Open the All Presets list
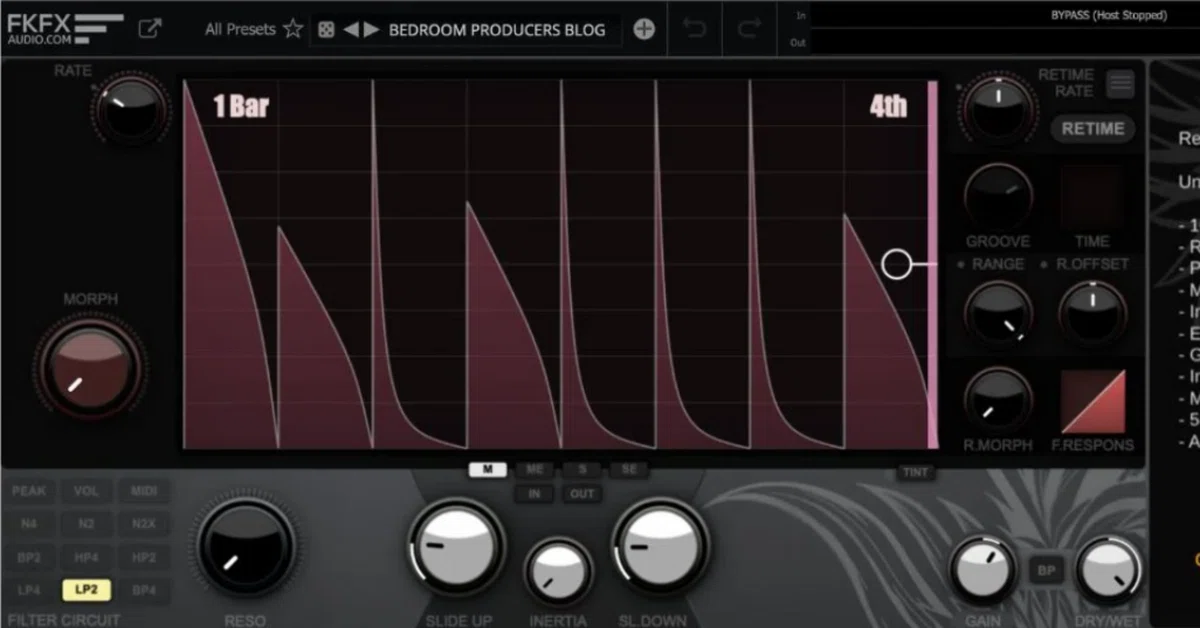This screenshot has width=1200, height=628. click(x=240, y=29)
